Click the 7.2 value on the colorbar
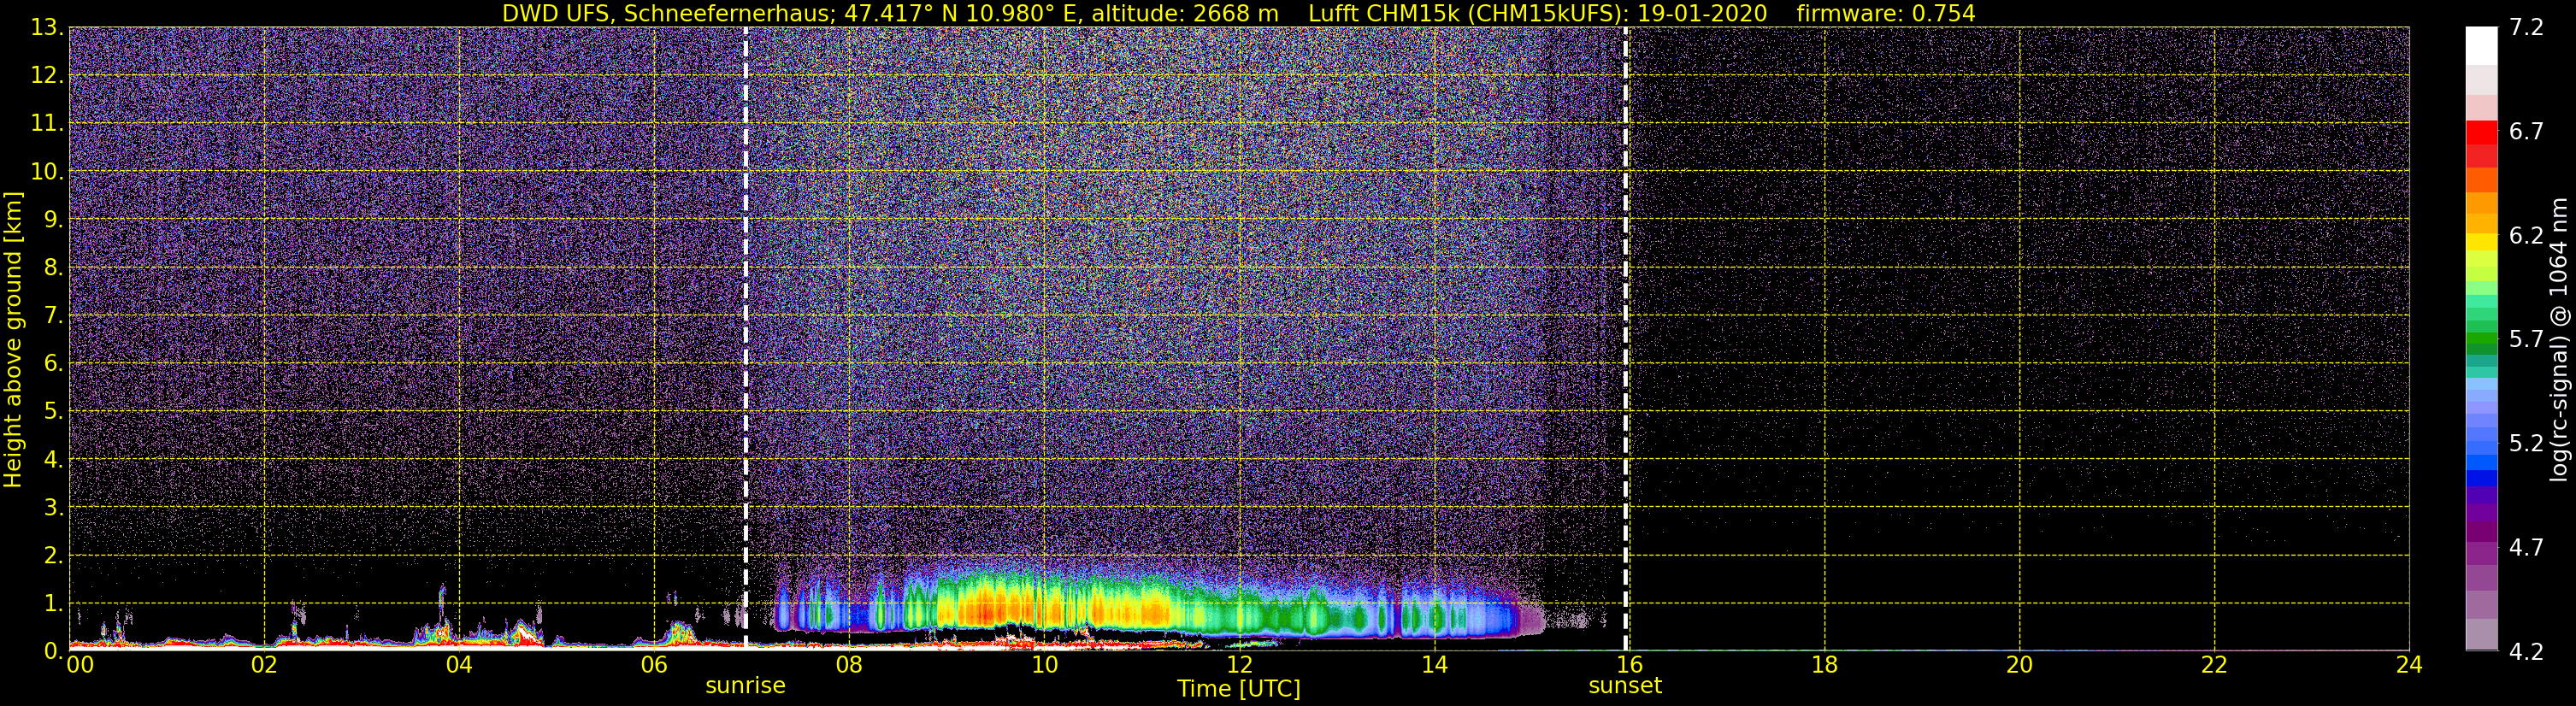Image resolution: width=2576 pixels, height=706 pixels. 2527,27
